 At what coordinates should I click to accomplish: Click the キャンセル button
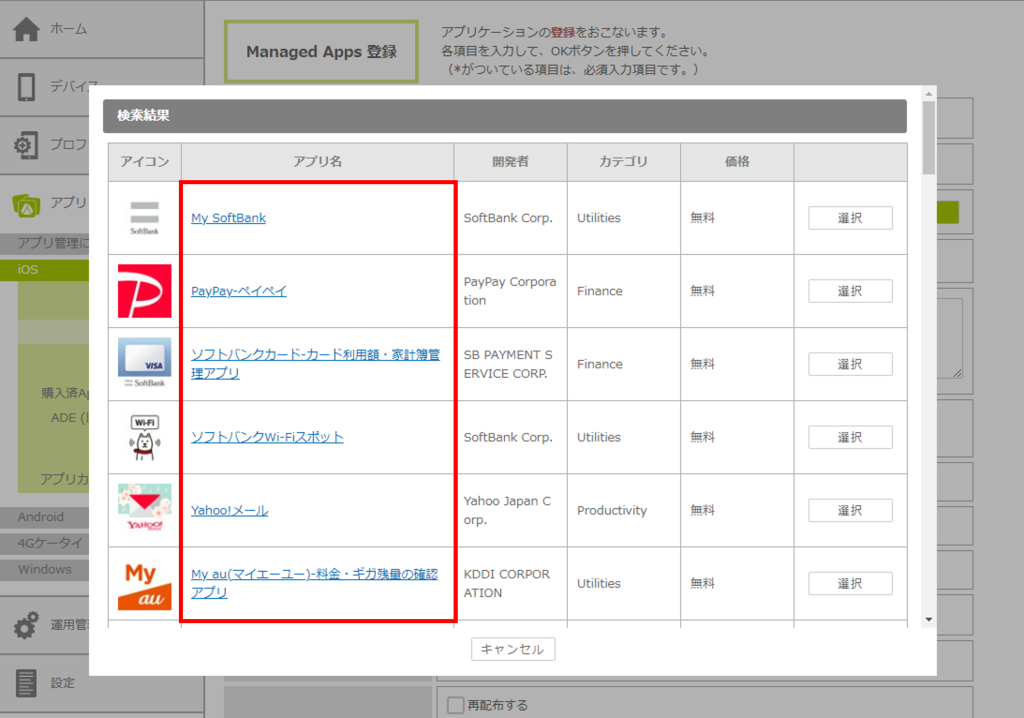(x=513, y=649)
